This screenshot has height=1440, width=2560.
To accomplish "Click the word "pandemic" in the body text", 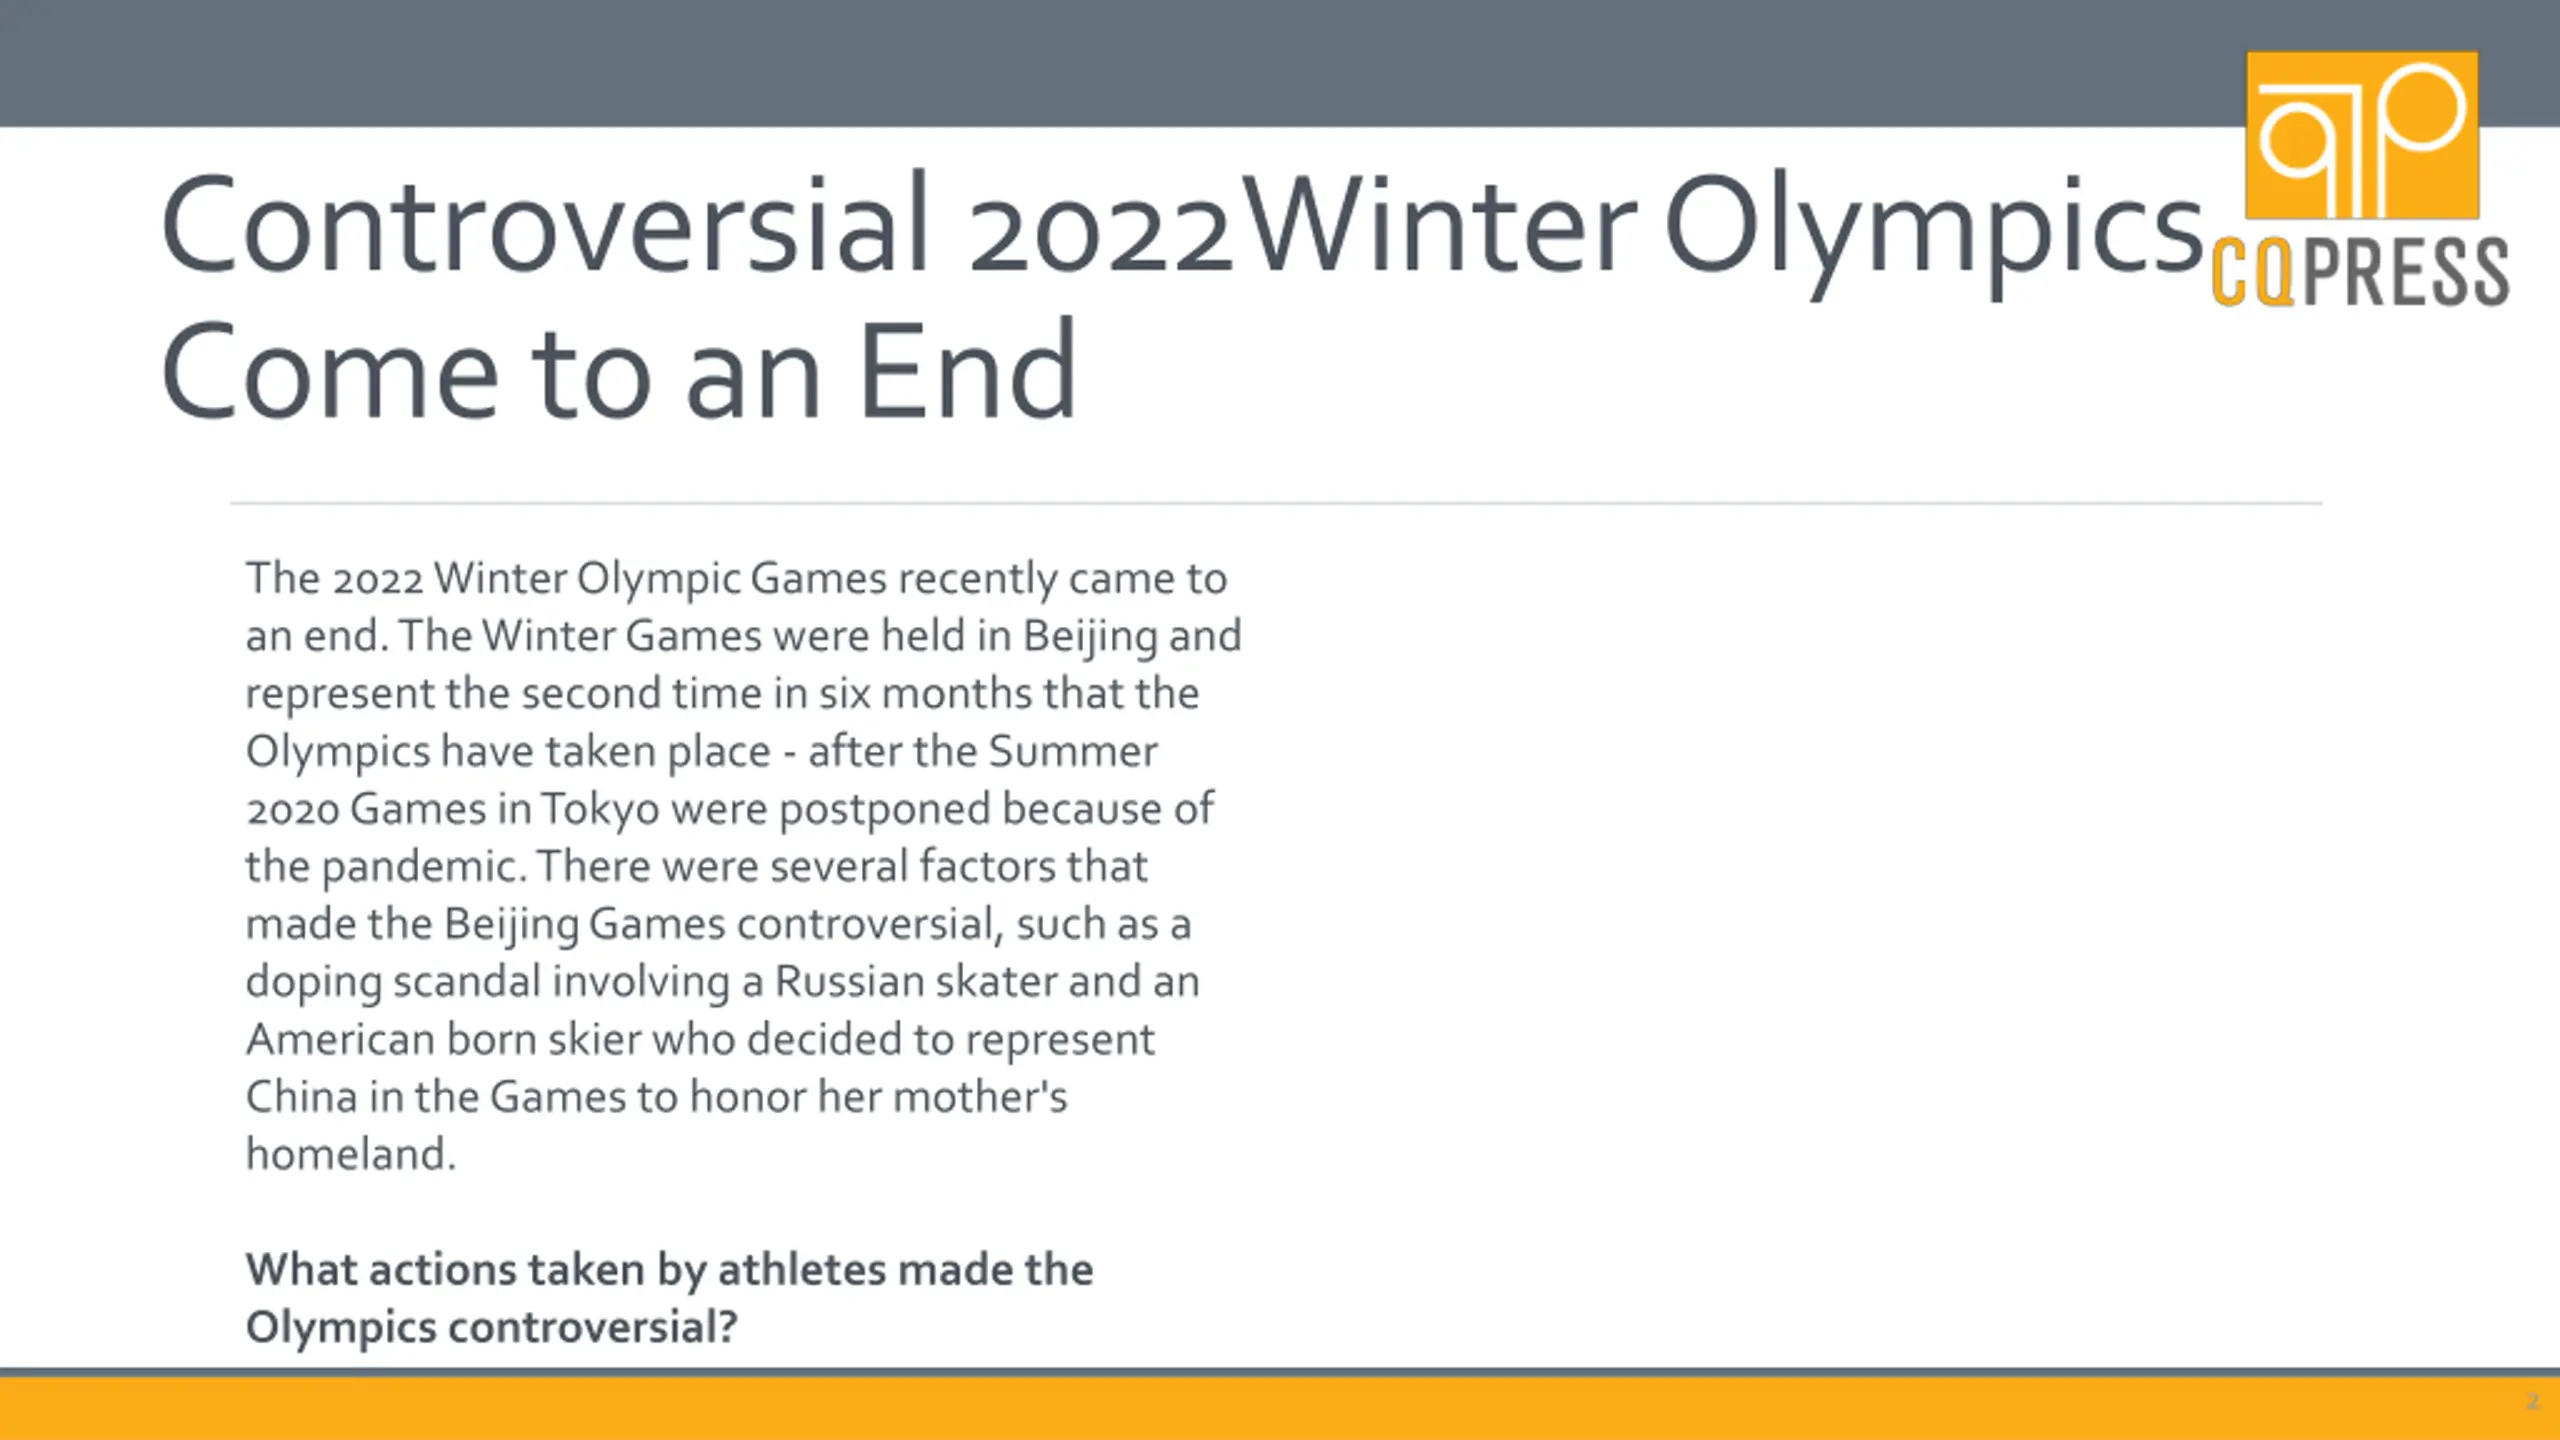I will point(422,867).
